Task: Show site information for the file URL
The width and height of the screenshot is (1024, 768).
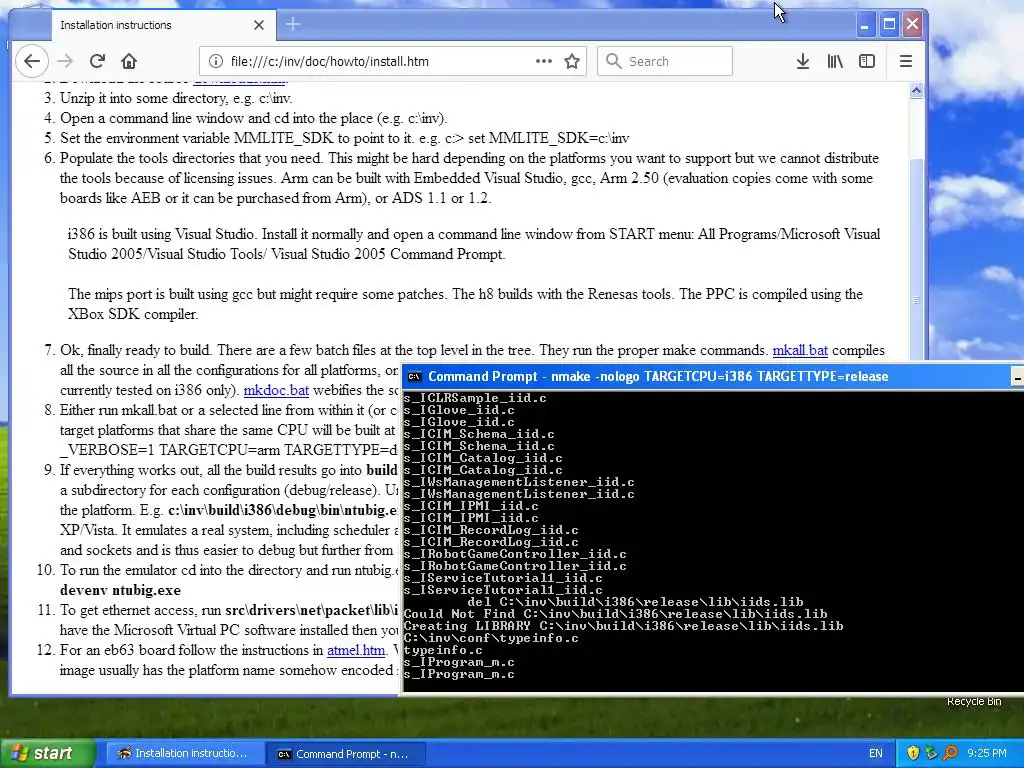Action: (x=215, y=61)
